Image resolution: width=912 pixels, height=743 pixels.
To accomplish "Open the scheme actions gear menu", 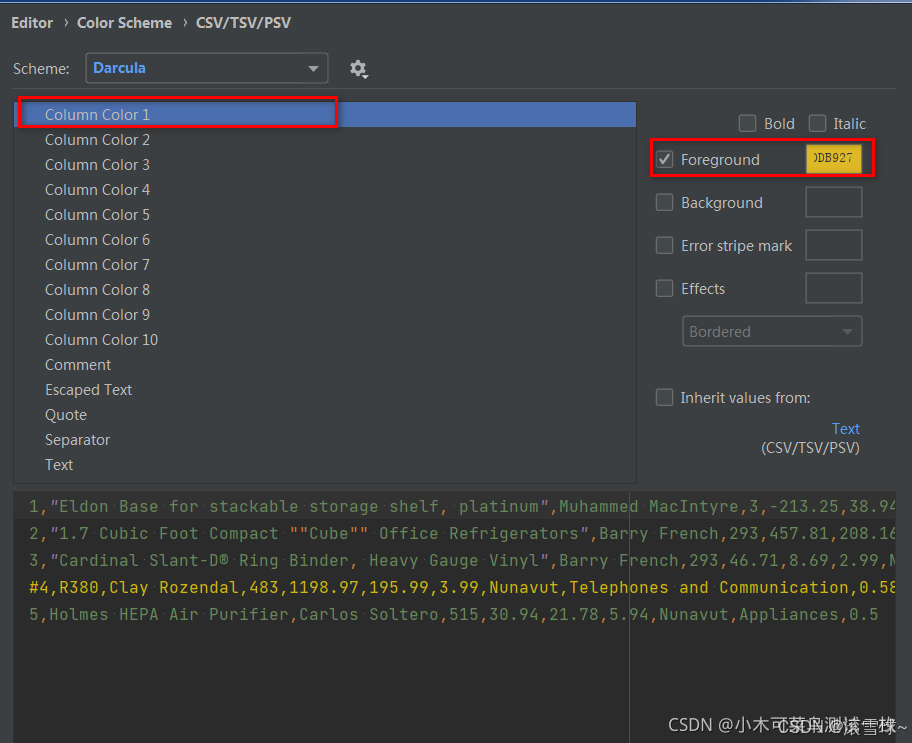I will tap(358, 69).
